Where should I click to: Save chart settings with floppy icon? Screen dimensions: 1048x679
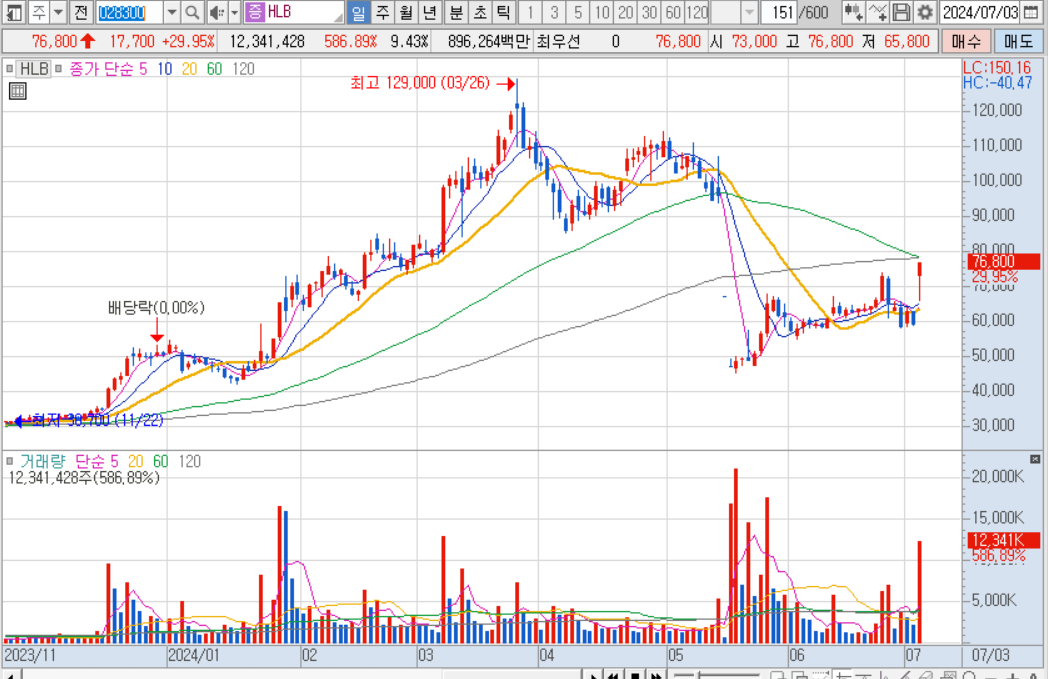[901, 12]
